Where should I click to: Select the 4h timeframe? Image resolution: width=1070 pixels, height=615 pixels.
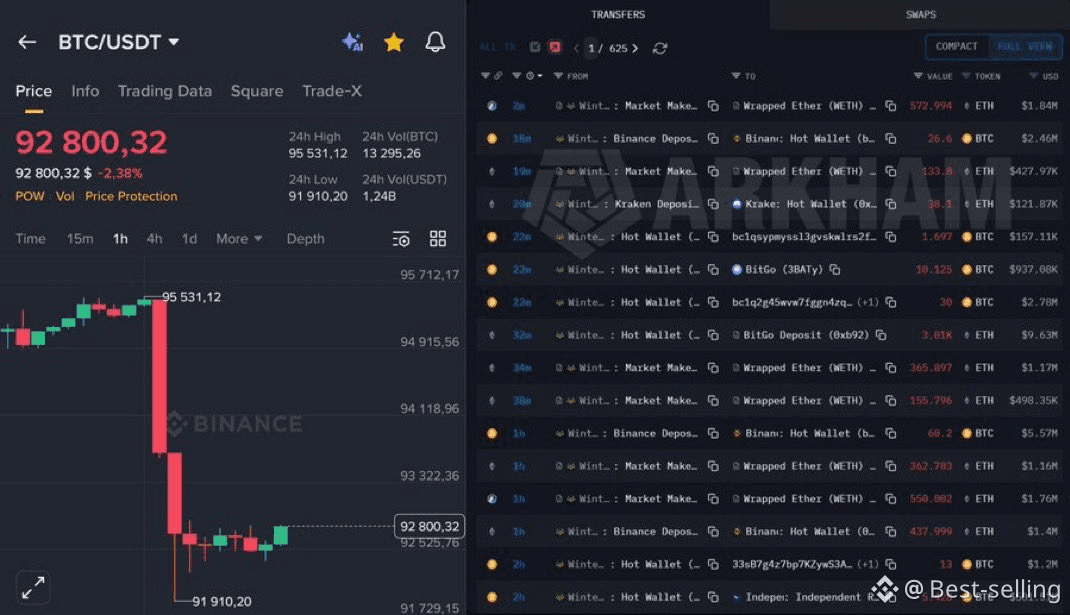pyautogui.click(x=154, y=239)
